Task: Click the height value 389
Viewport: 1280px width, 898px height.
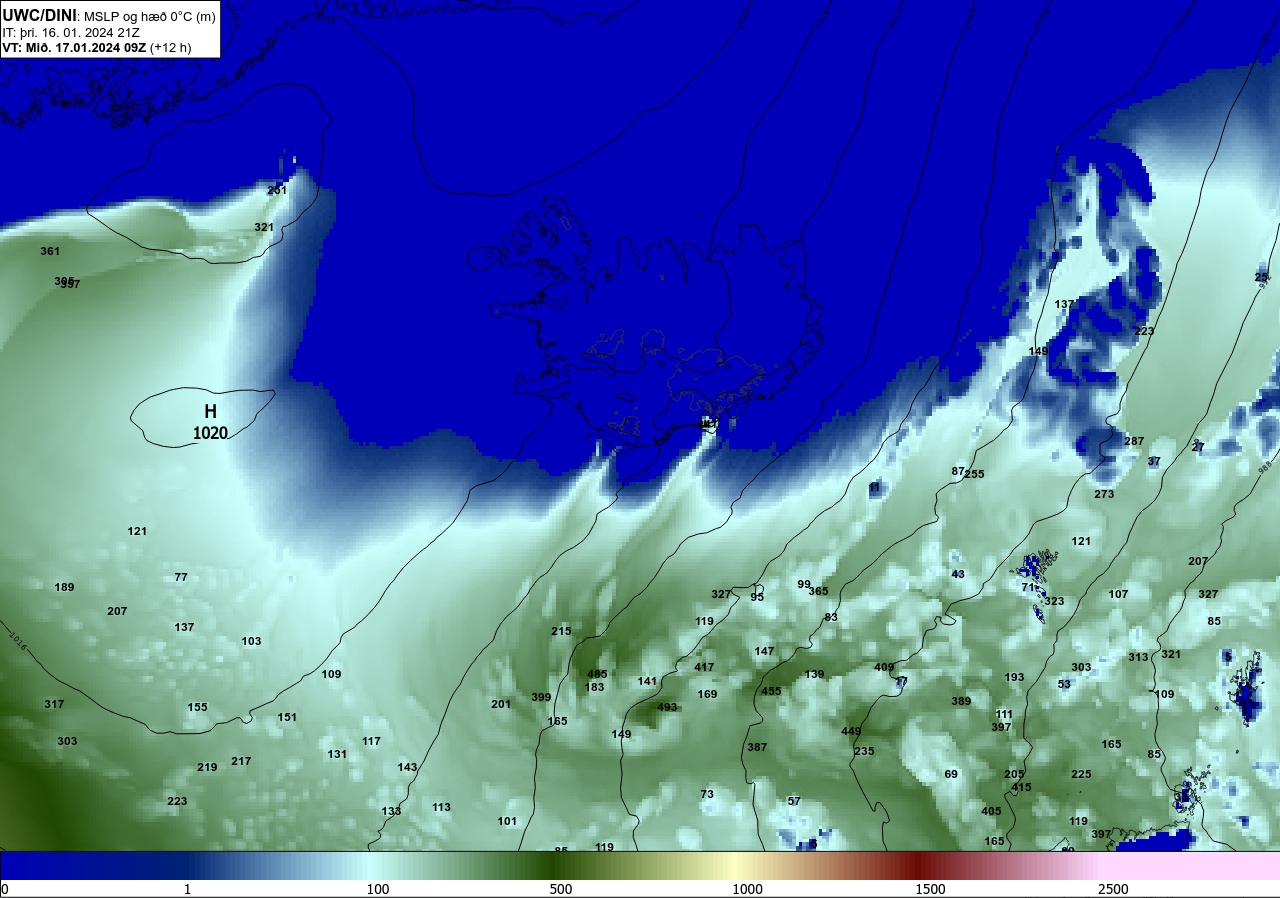Action: (961, 701)
